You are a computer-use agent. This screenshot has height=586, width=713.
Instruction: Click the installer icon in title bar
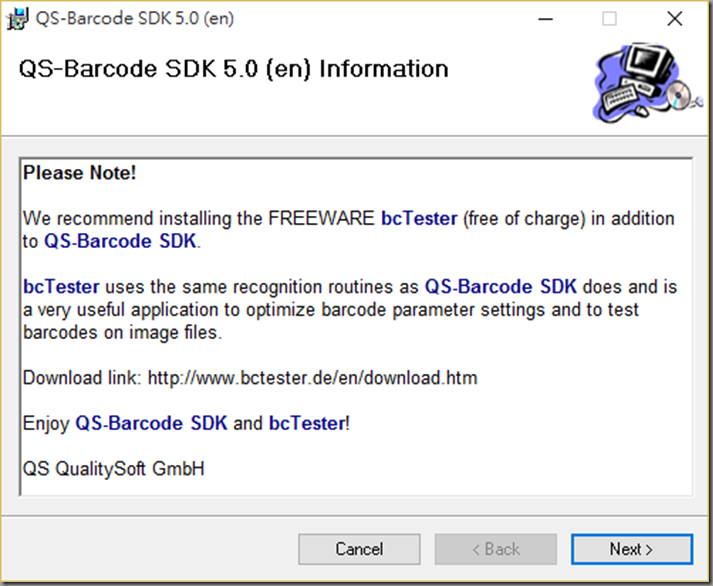coord(17,19)
